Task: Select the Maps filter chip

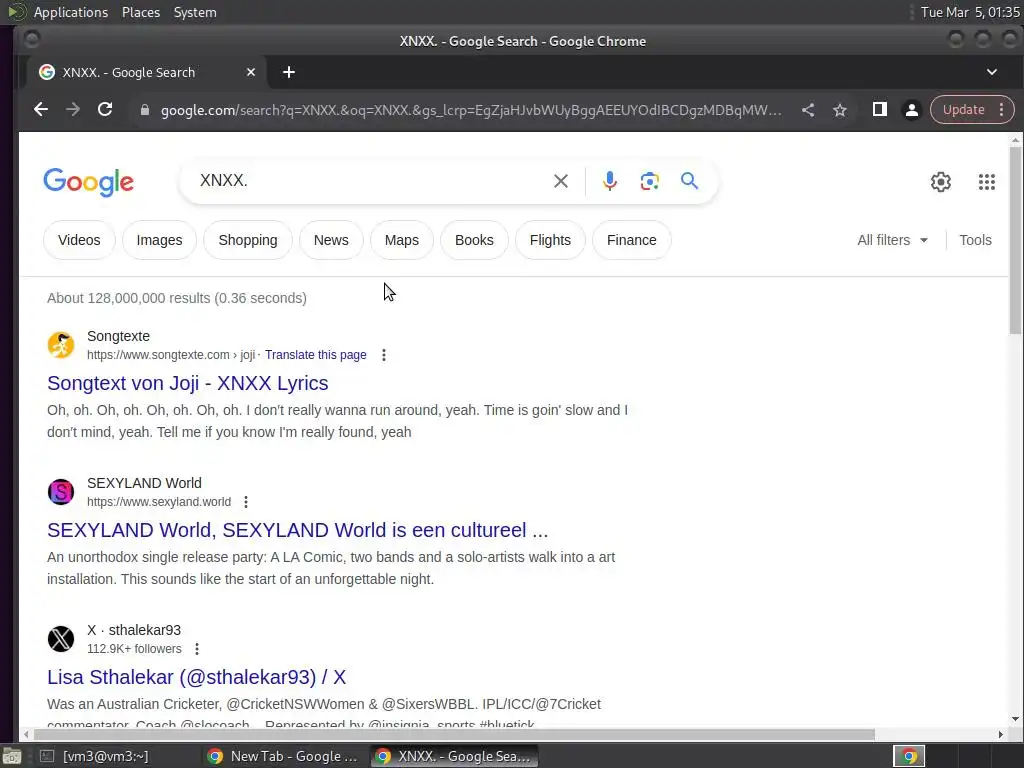Action: pyautogui.click(x=402, y=240)
